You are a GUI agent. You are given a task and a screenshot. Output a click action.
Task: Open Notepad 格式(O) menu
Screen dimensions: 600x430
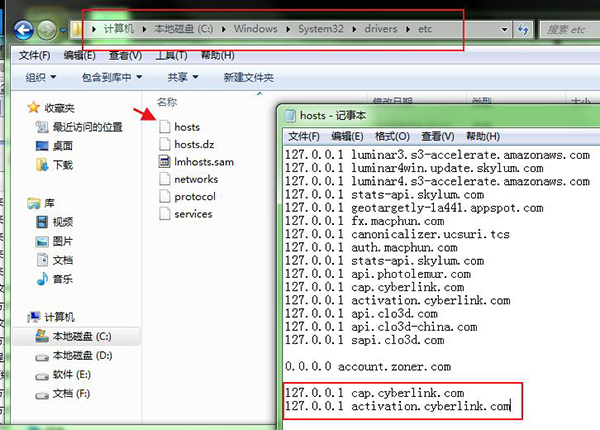392,137
